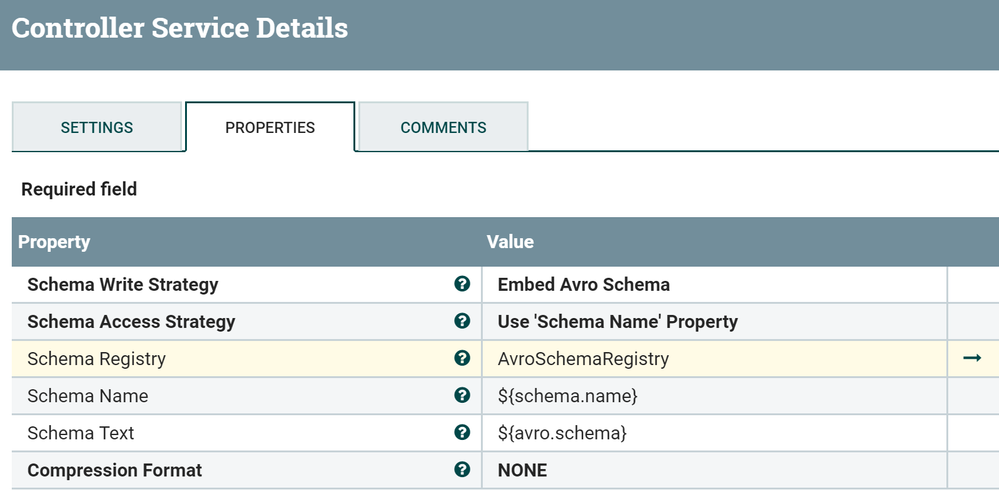Image resolution: width=999 pixels, height=490 pixels.
Task: Switch to the Comments tab
Action: coord(443,127)
